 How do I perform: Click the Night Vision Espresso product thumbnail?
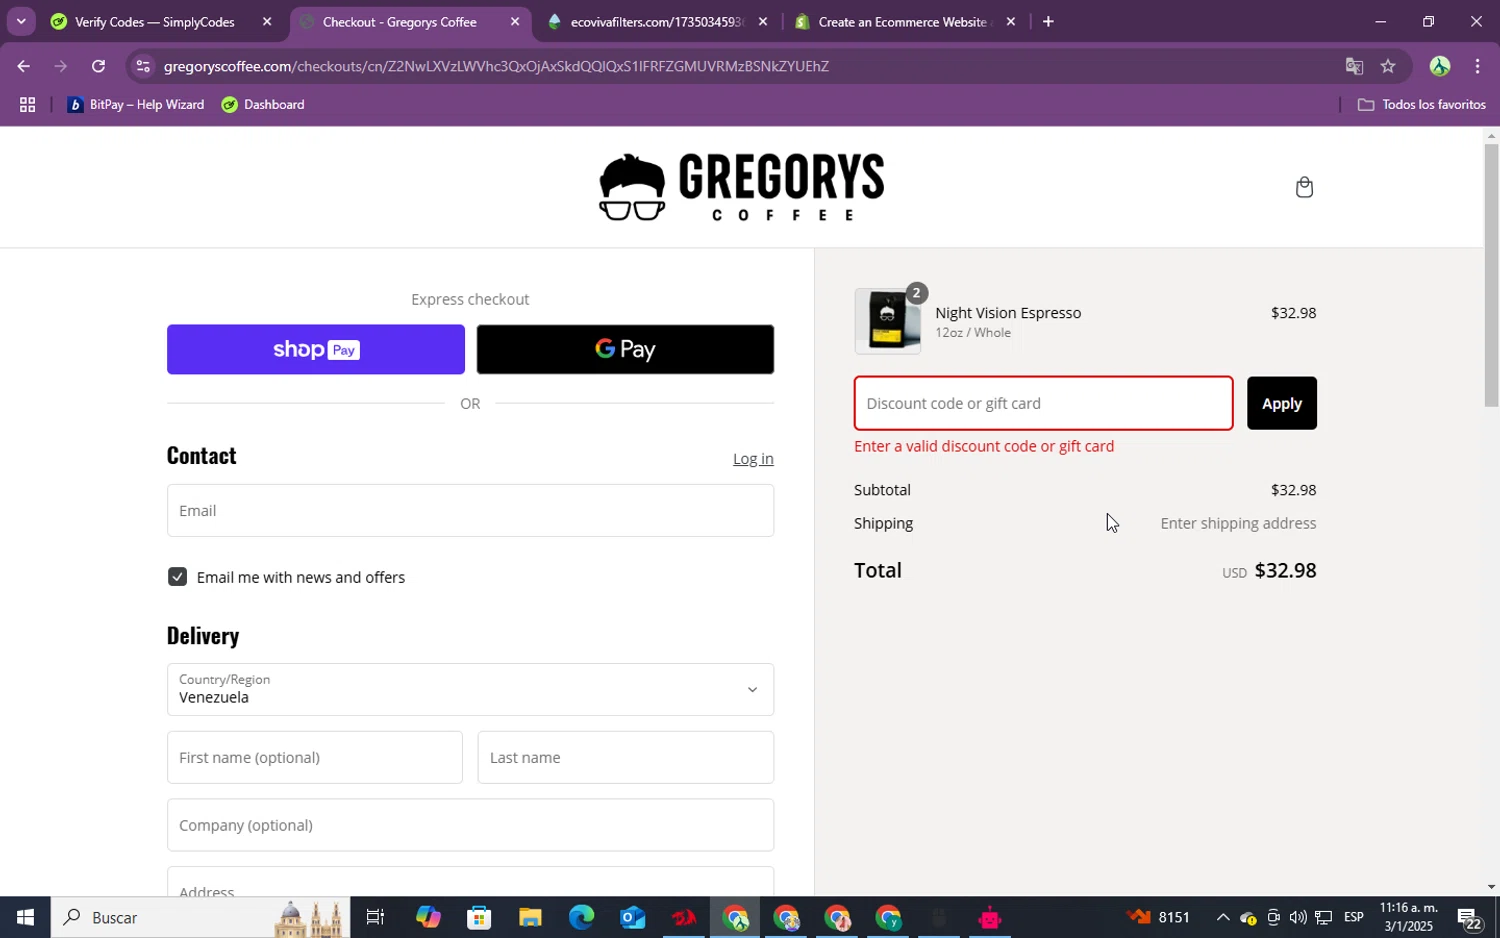pyautogui.click(x=888, y=321)
